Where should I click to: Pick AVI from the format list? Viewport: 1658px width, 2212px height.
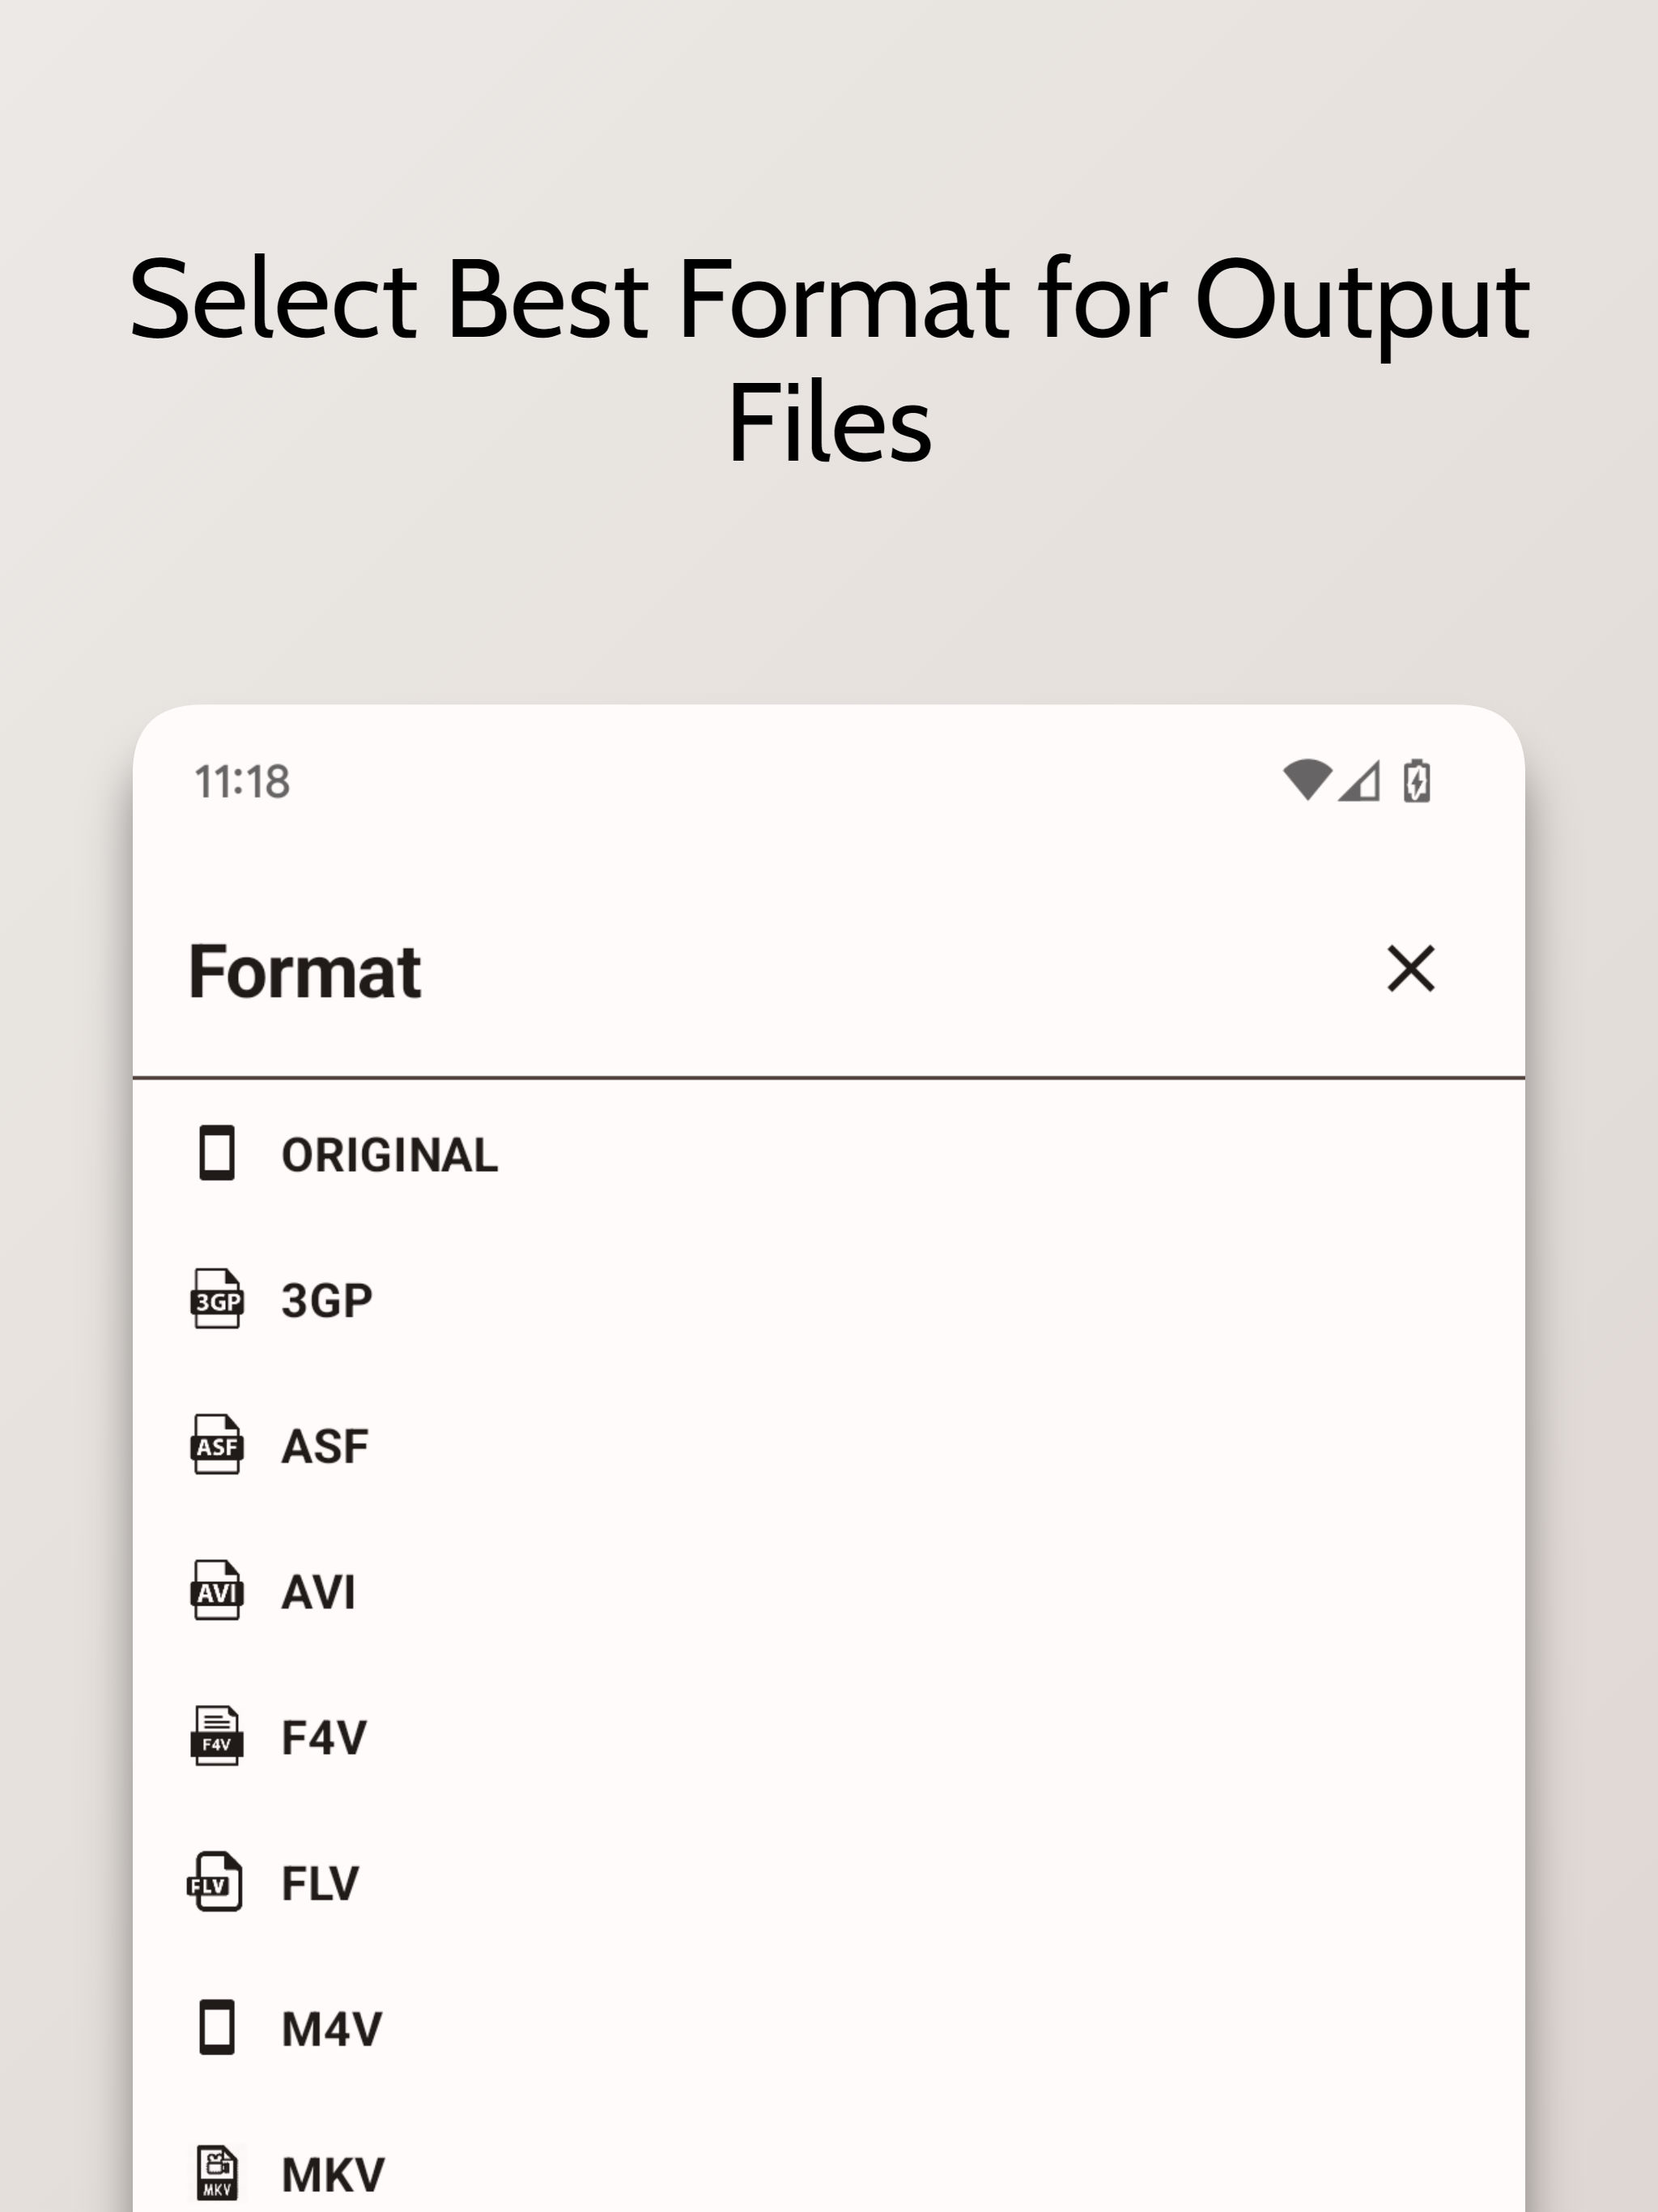318,1592
